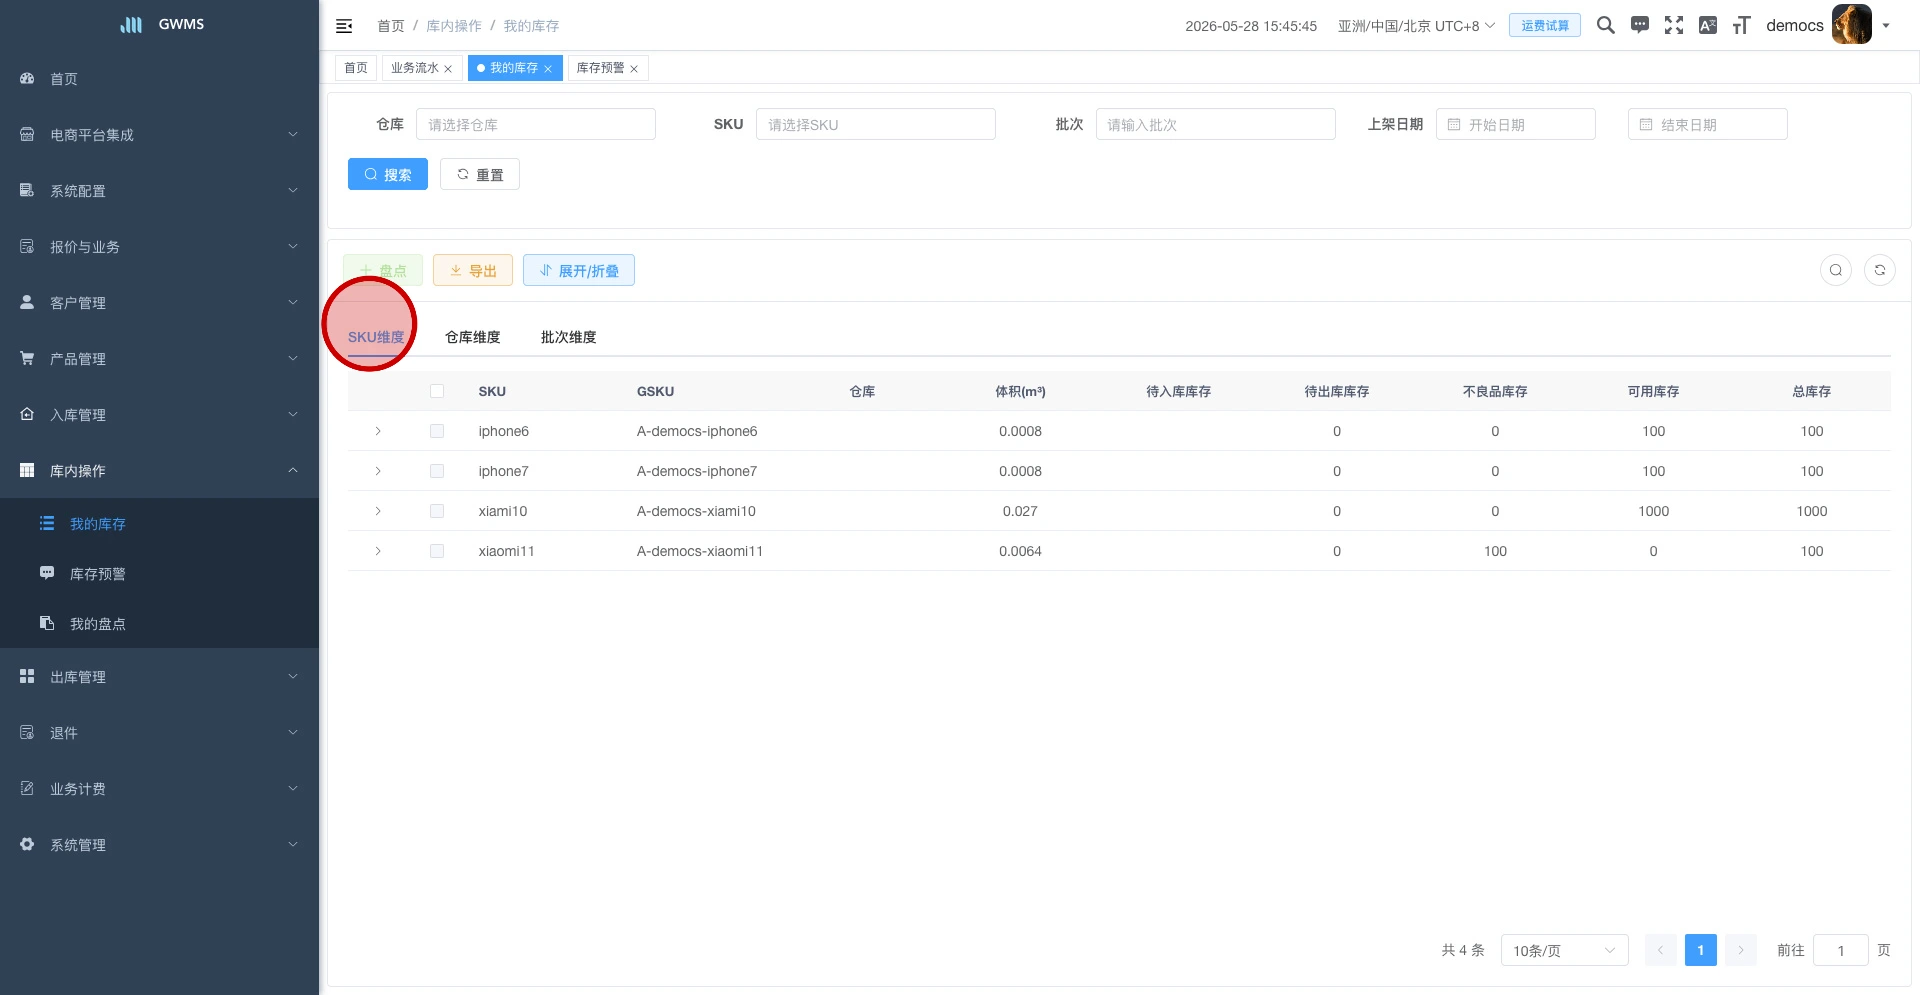The image size is (1920, 995).
Task: Open the SKU select dropdown
Action: coord(876,124)
